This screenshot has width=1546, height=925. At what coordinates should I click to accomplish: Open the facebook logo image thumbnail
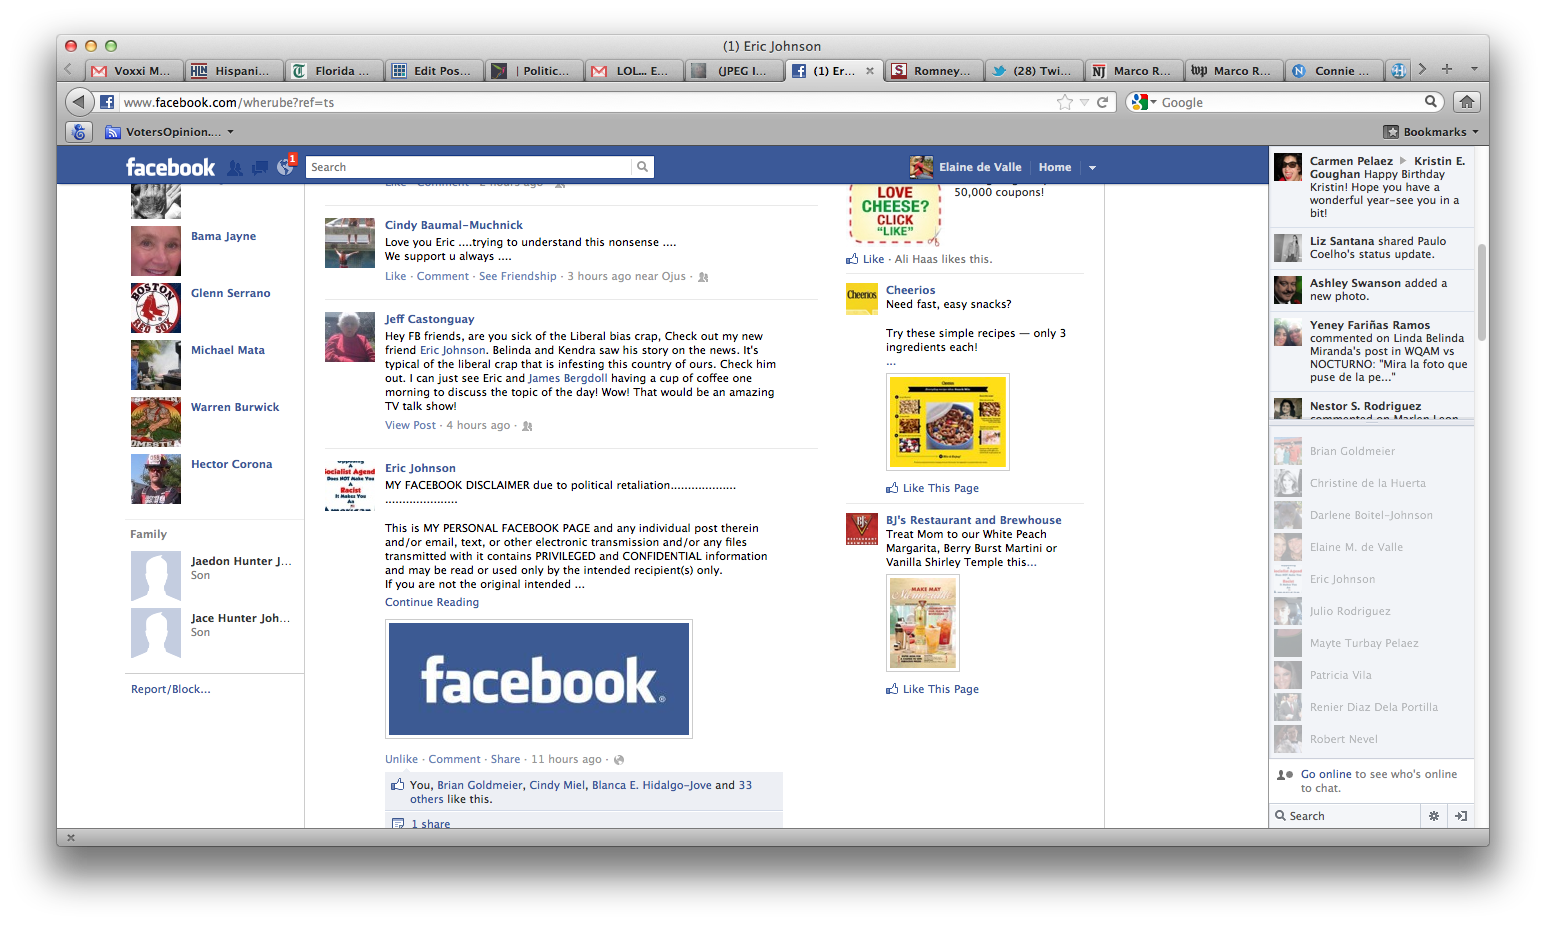coord(539,679)
